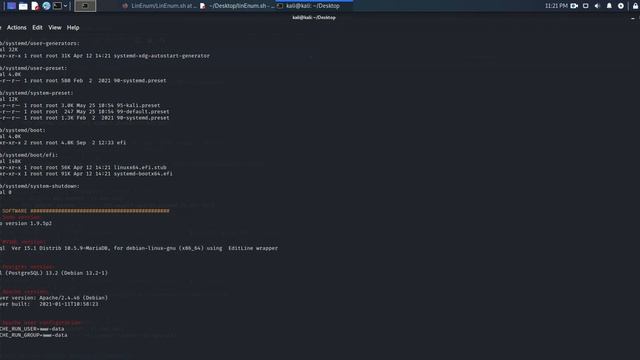Click the display tray icon
This screenshot has width=640, height=360.
coord(585,6)
